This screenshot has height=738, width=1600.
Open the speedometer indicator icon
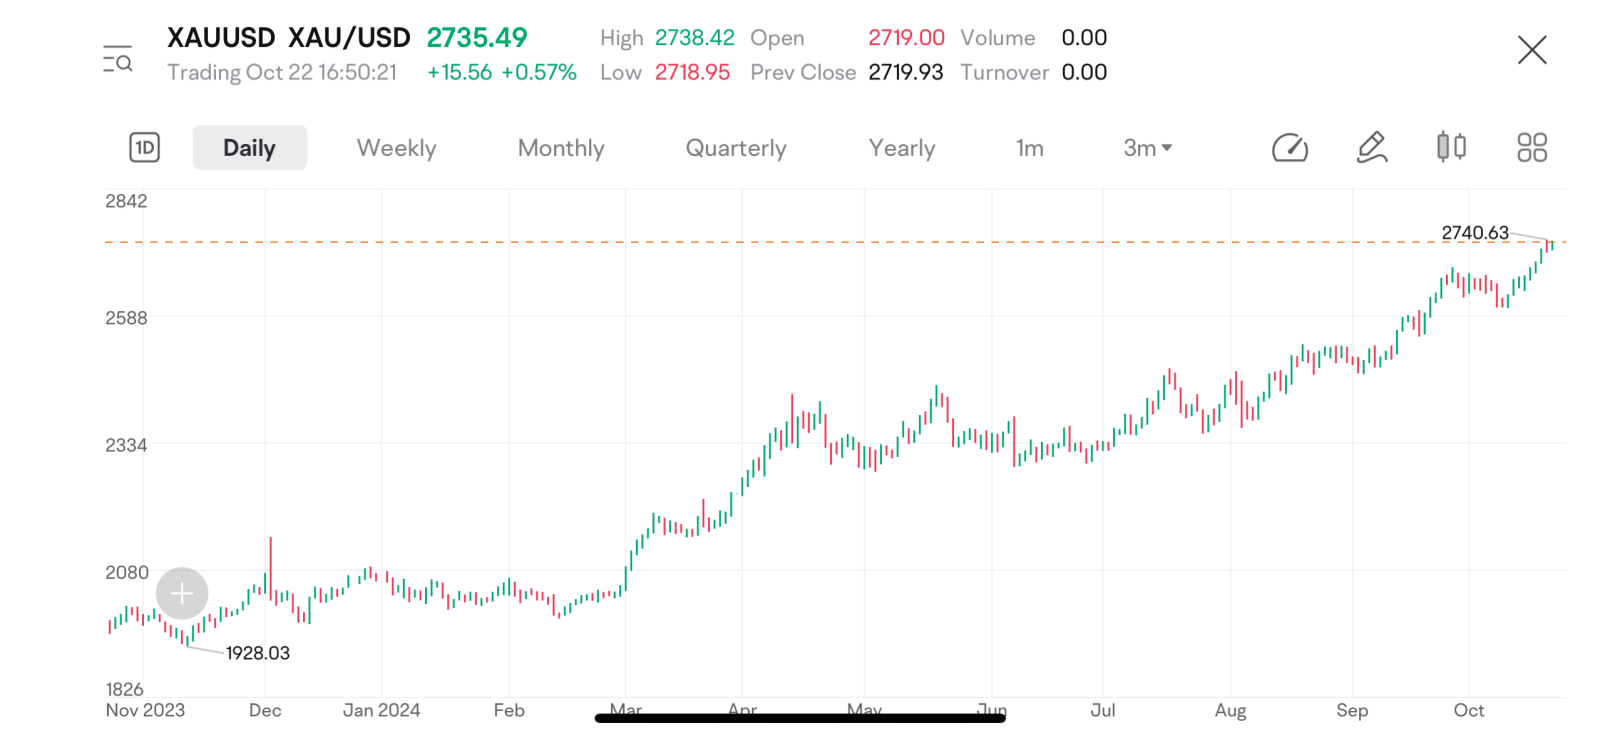[x=1290, y=148]
